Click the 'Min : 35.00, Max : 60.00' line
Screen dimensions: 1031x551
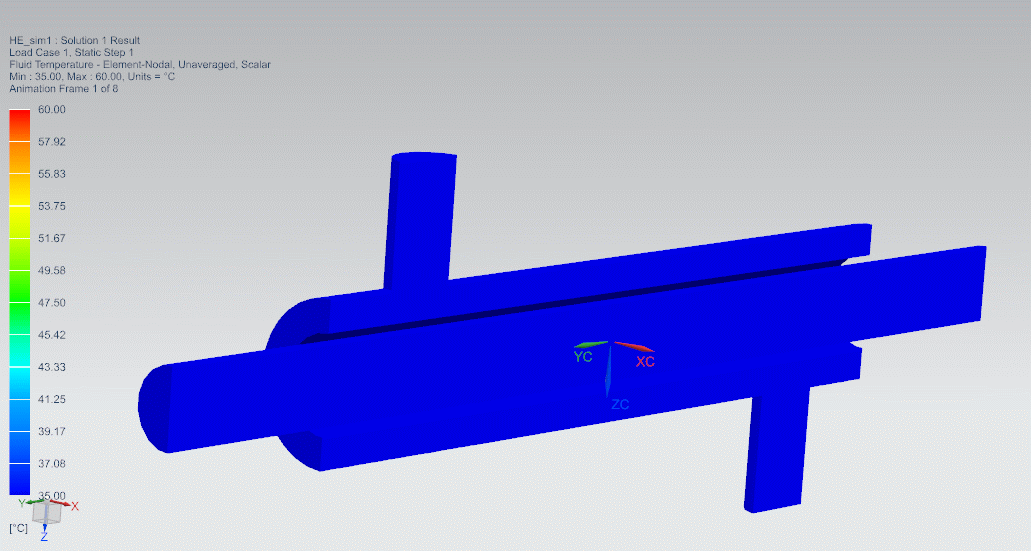[92, 76]
